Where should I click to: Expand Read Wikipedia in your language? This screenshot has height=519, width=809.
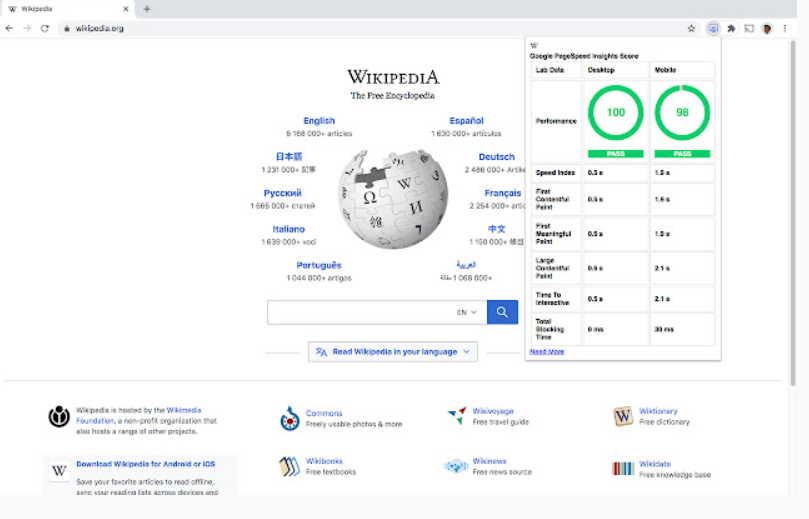coord(393,352)
